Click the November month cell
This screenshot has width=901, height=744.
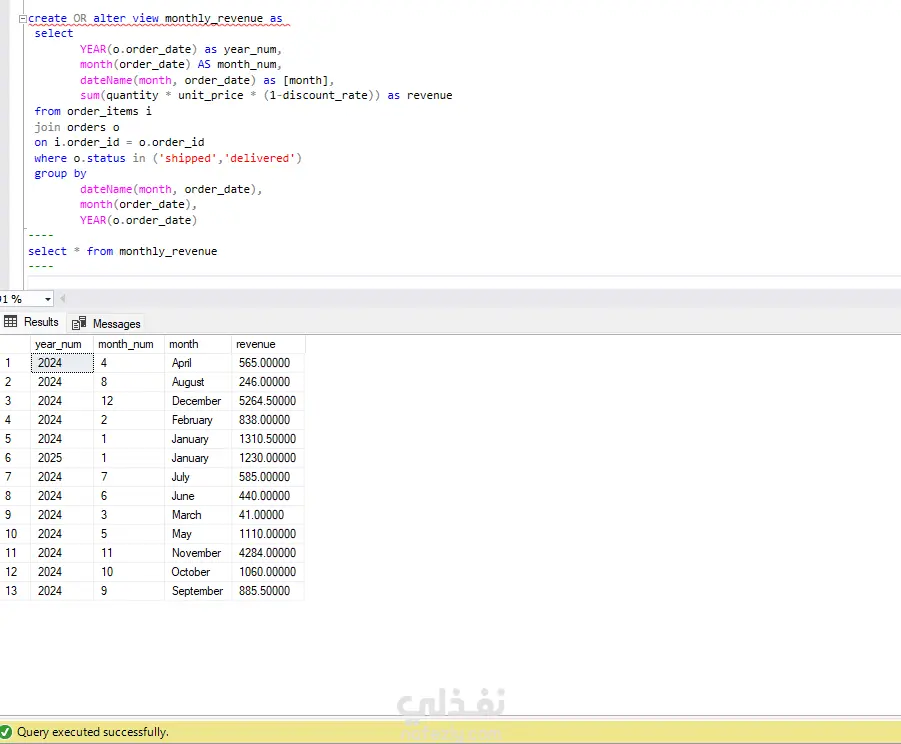[x=197, y=553]
